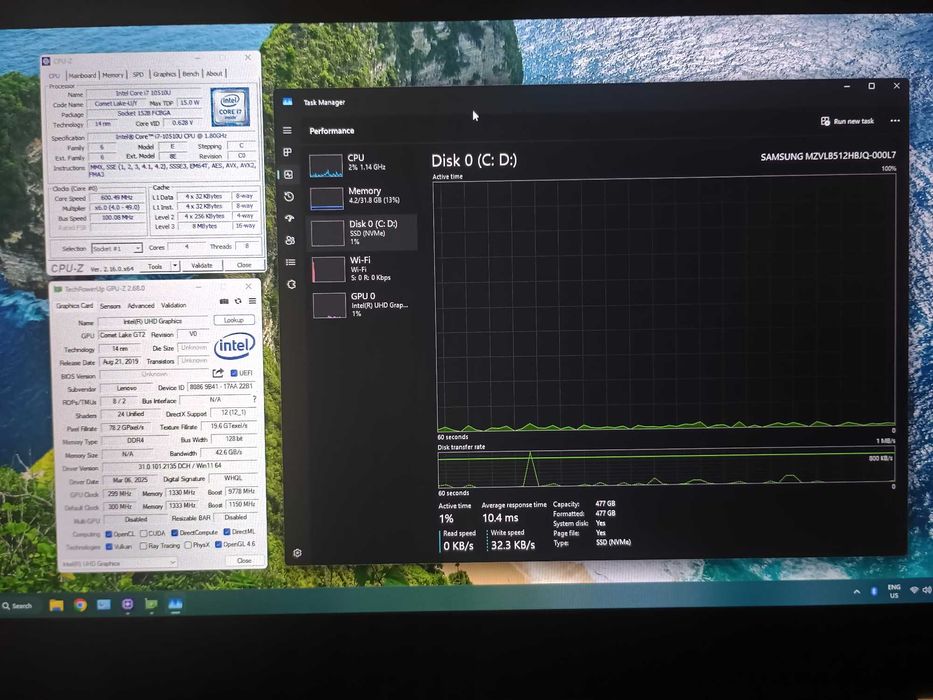933x700 pixels.
Task: Select the Memory performance entry
Action: point(362,198)
